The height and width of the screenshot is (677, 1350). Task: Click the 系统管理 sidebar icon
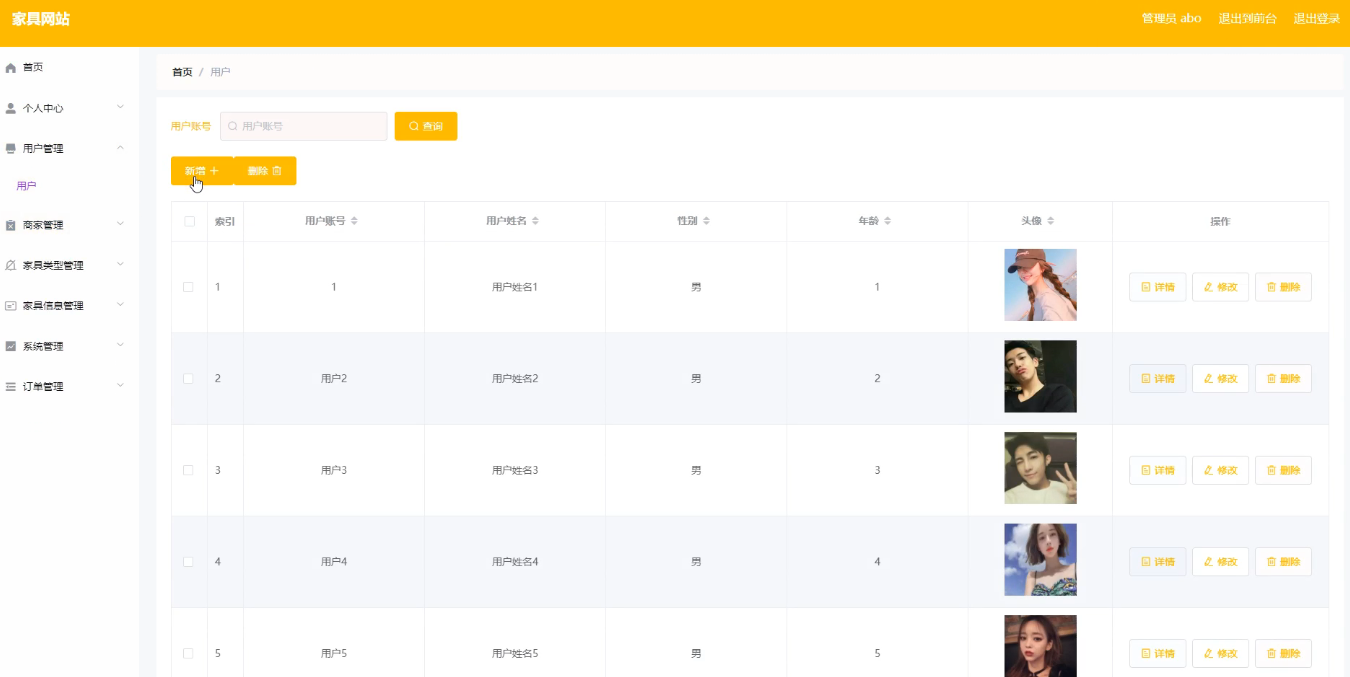point(11,347)
